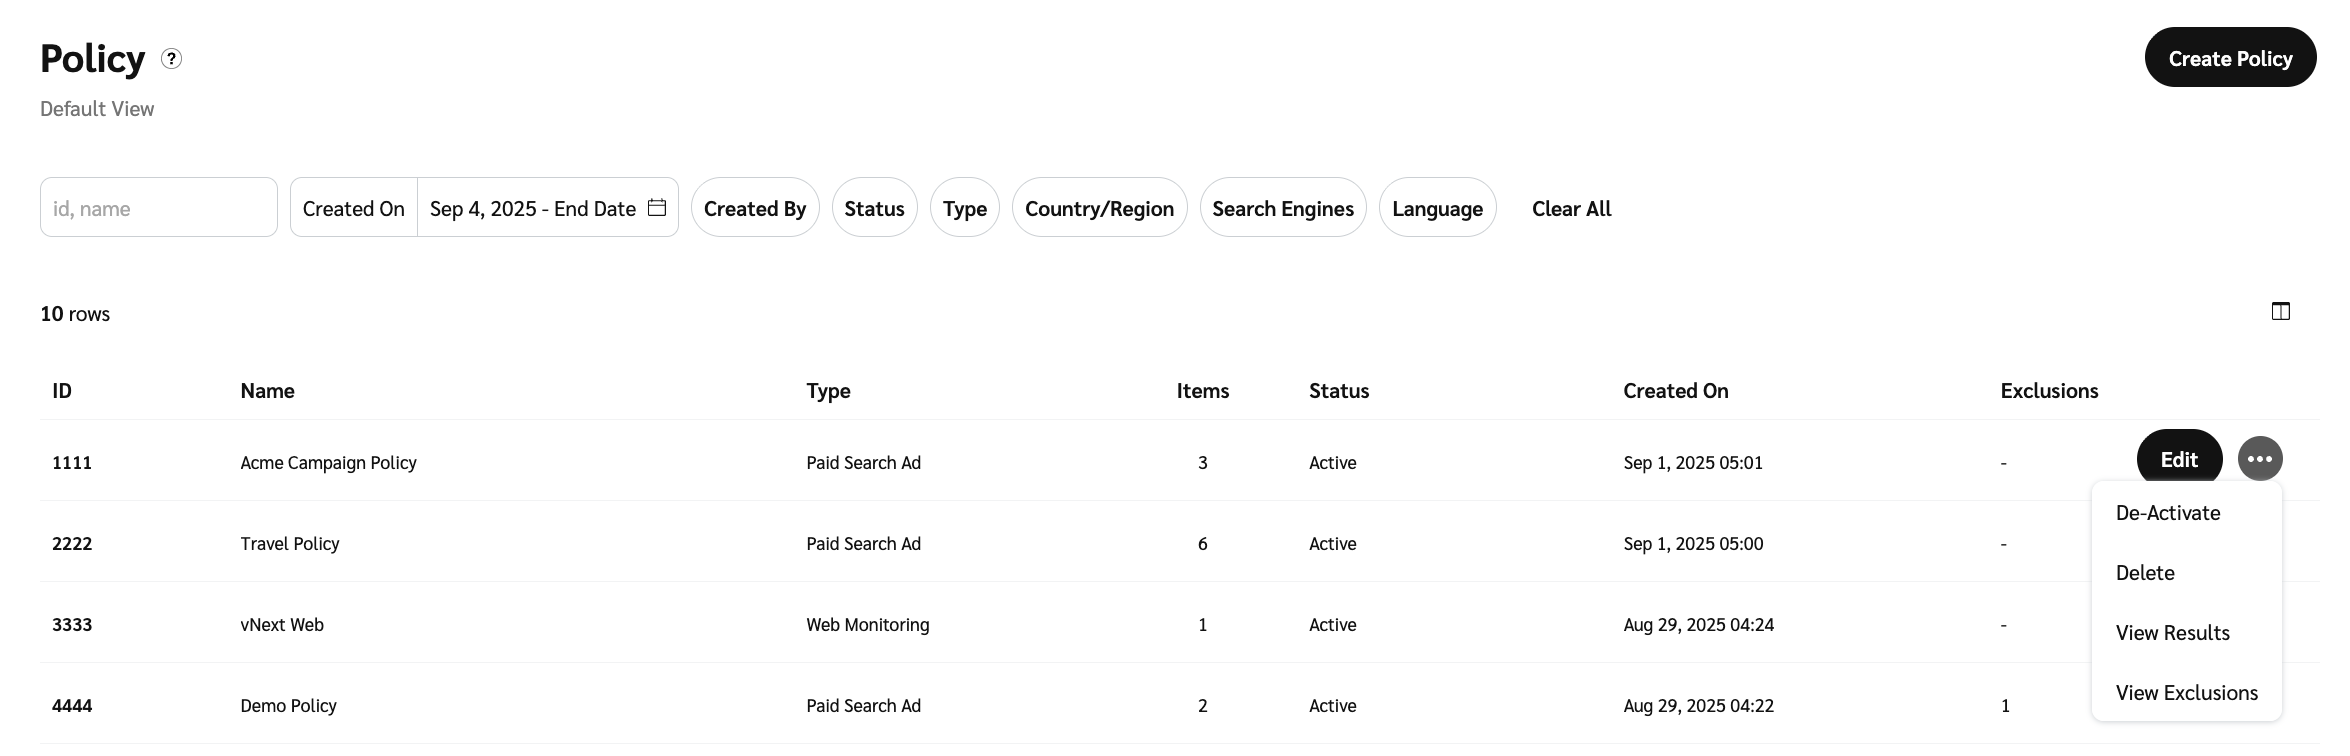
Task: Edit the Acme Campaign Policy row
Action: click(x=2179, y=459)
